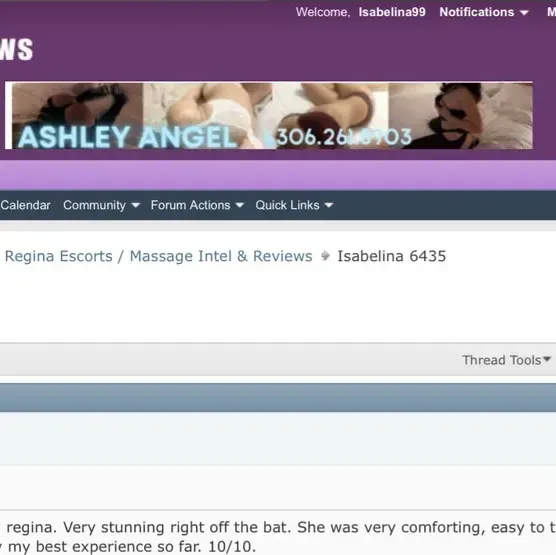
Task: Click the review text ending with 10/10
Action: (278, 537)
